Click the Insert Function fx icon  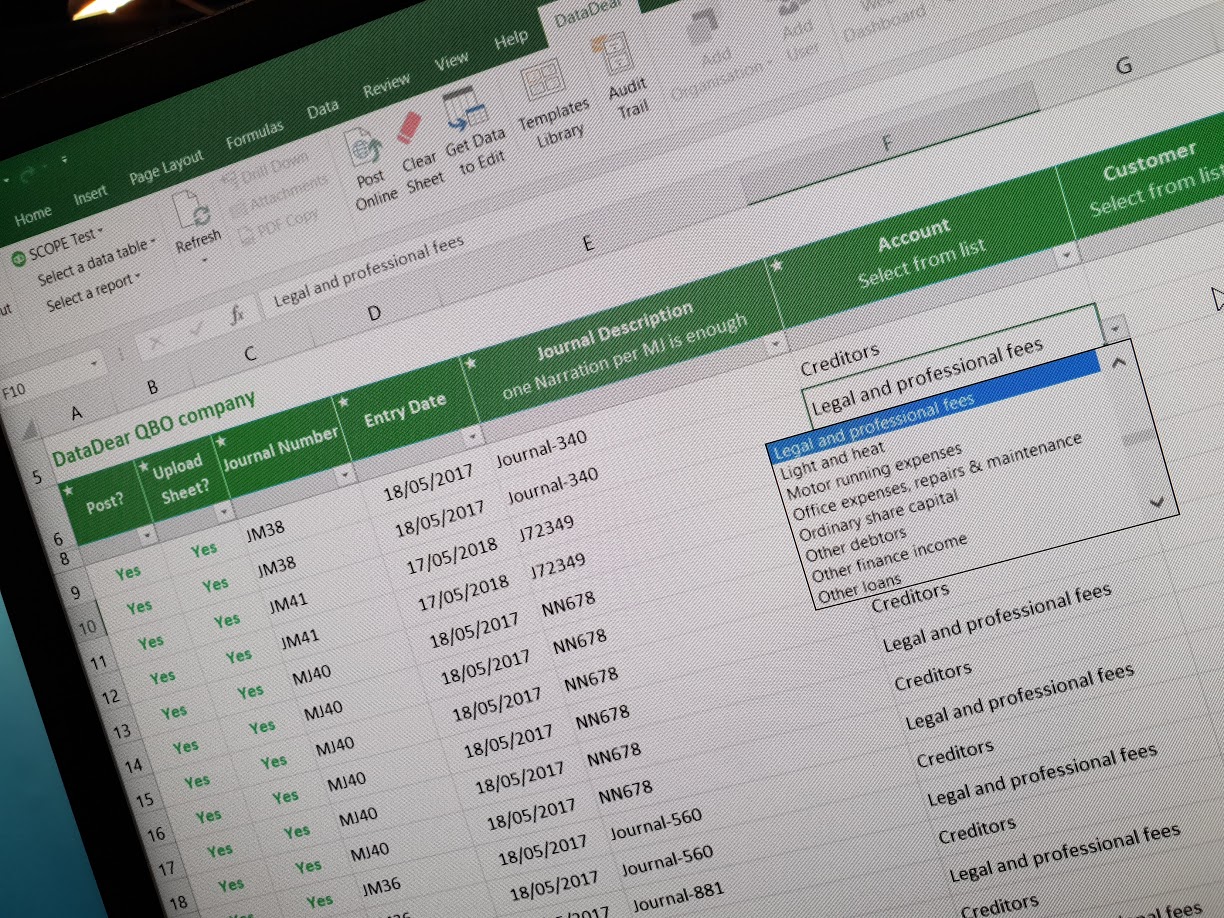tap(237, 316)
